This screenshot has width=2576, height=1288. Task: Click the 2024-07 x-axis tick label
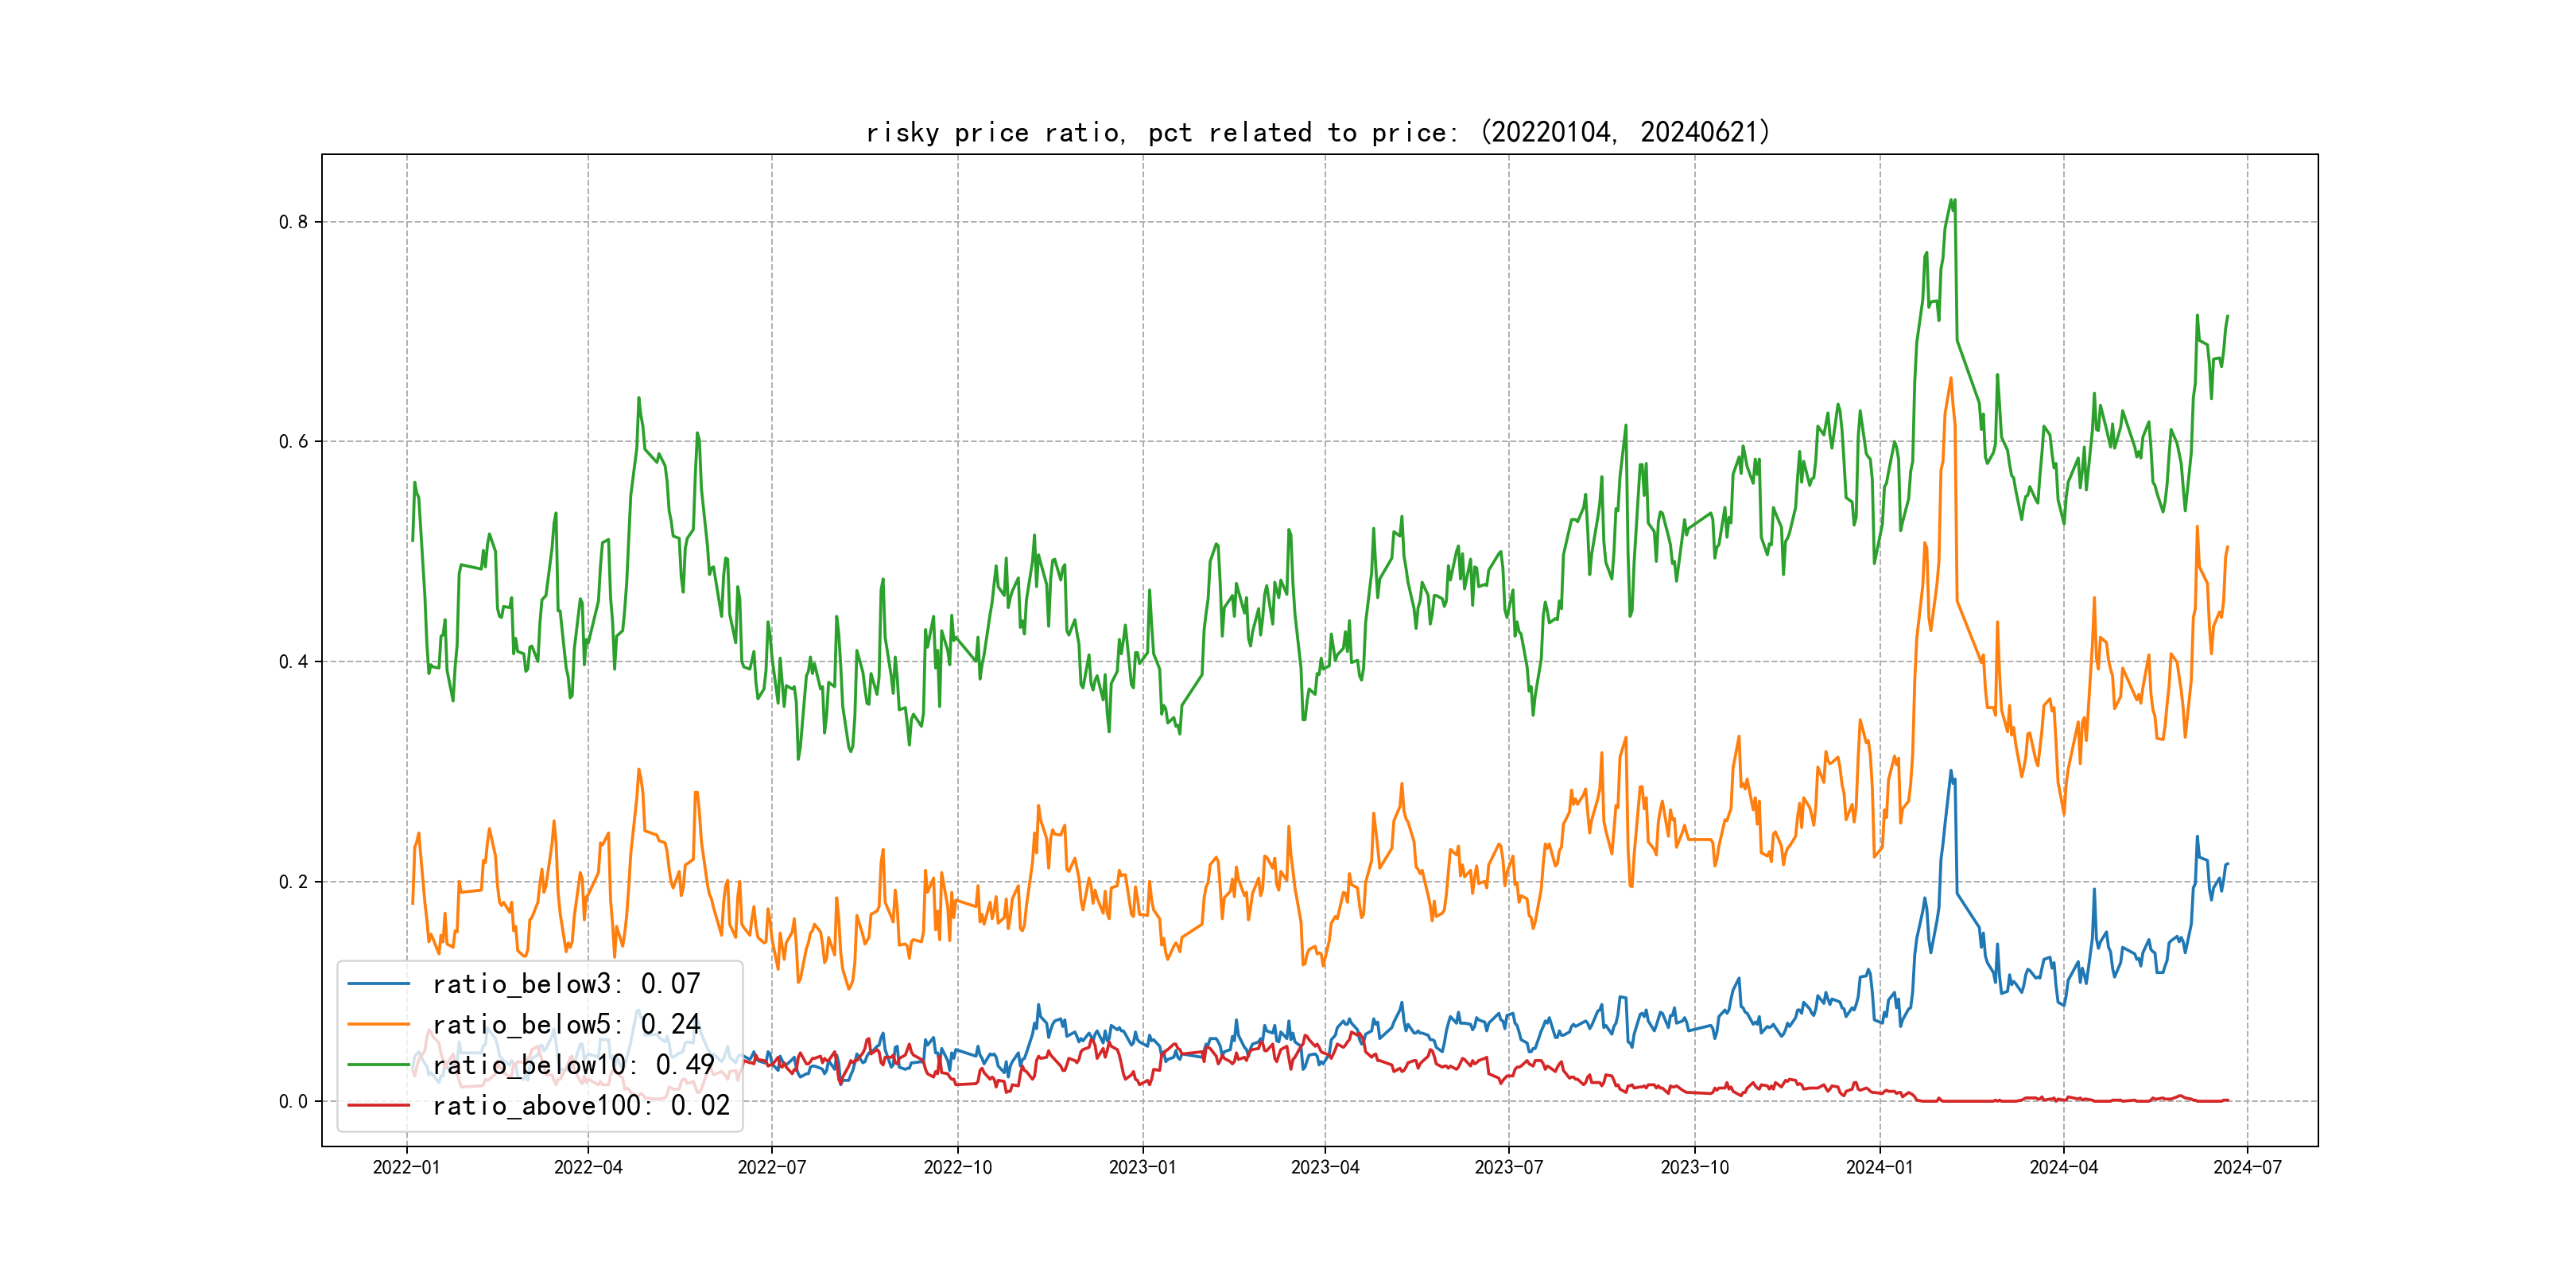(x=2247, y=1167)
